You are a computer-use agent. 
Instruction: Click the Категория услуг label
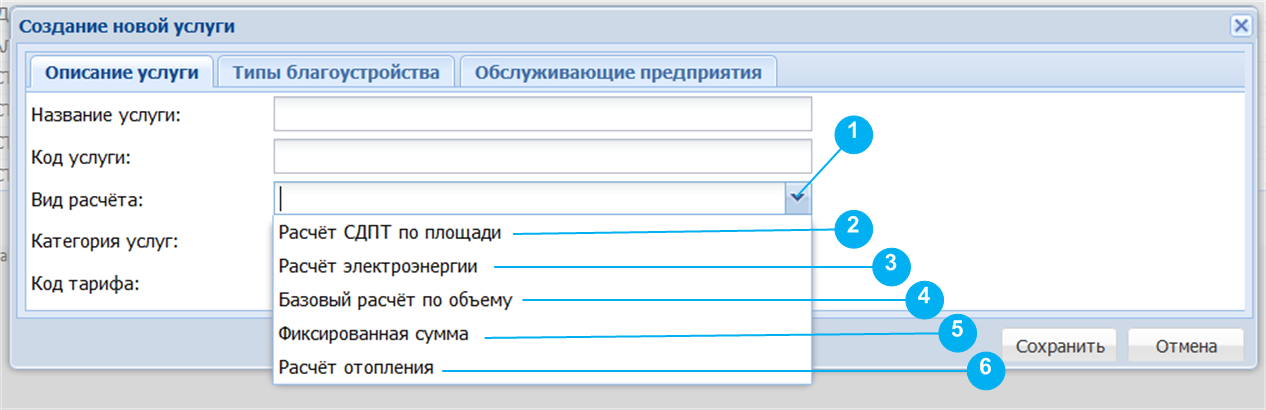pos(104,241)
